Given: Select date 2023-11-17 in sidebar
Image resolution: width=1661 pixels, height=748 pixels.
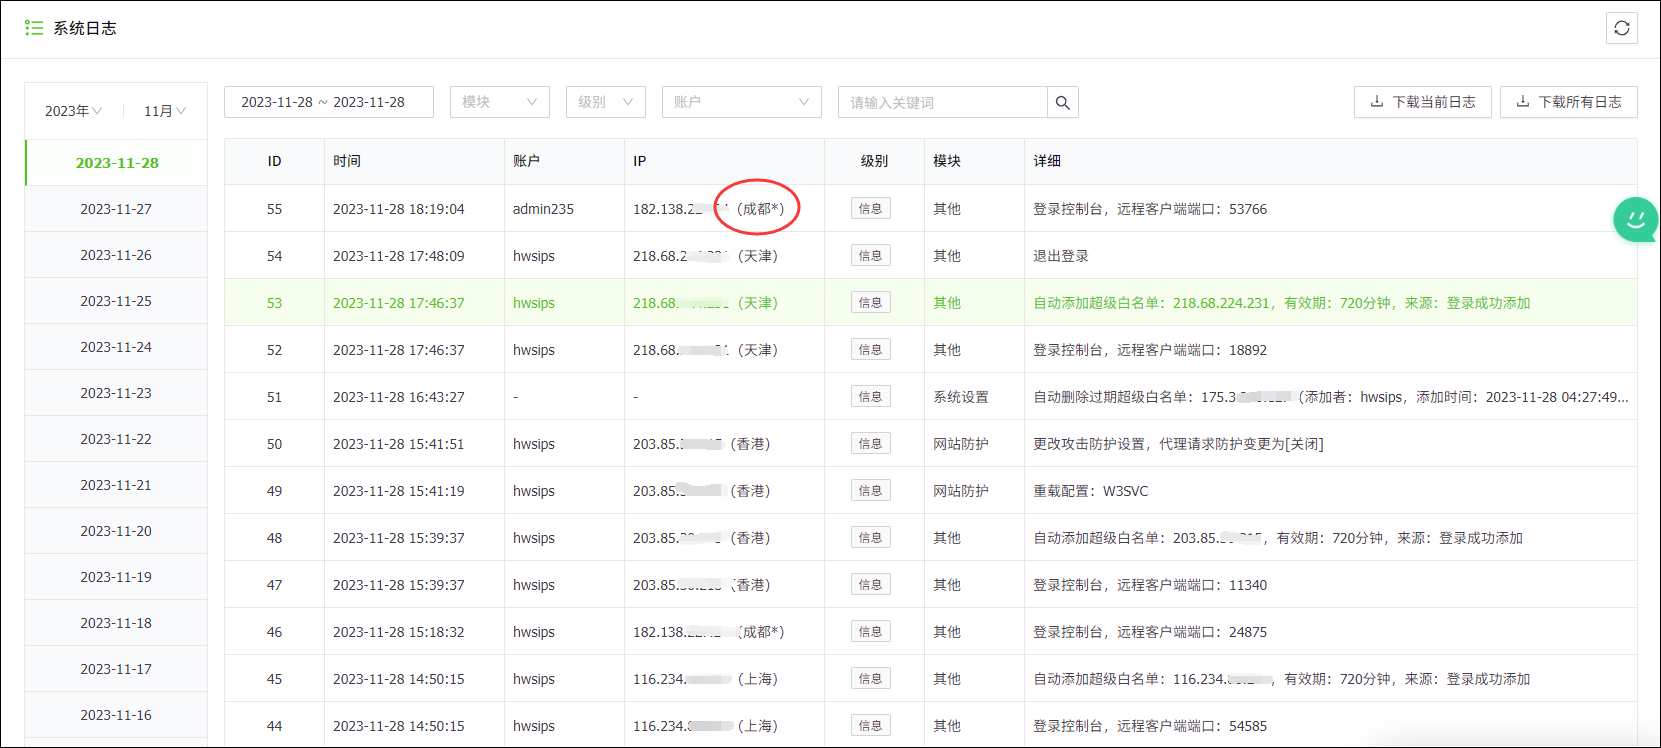Looking at the screenshot, I should [116, 669].
